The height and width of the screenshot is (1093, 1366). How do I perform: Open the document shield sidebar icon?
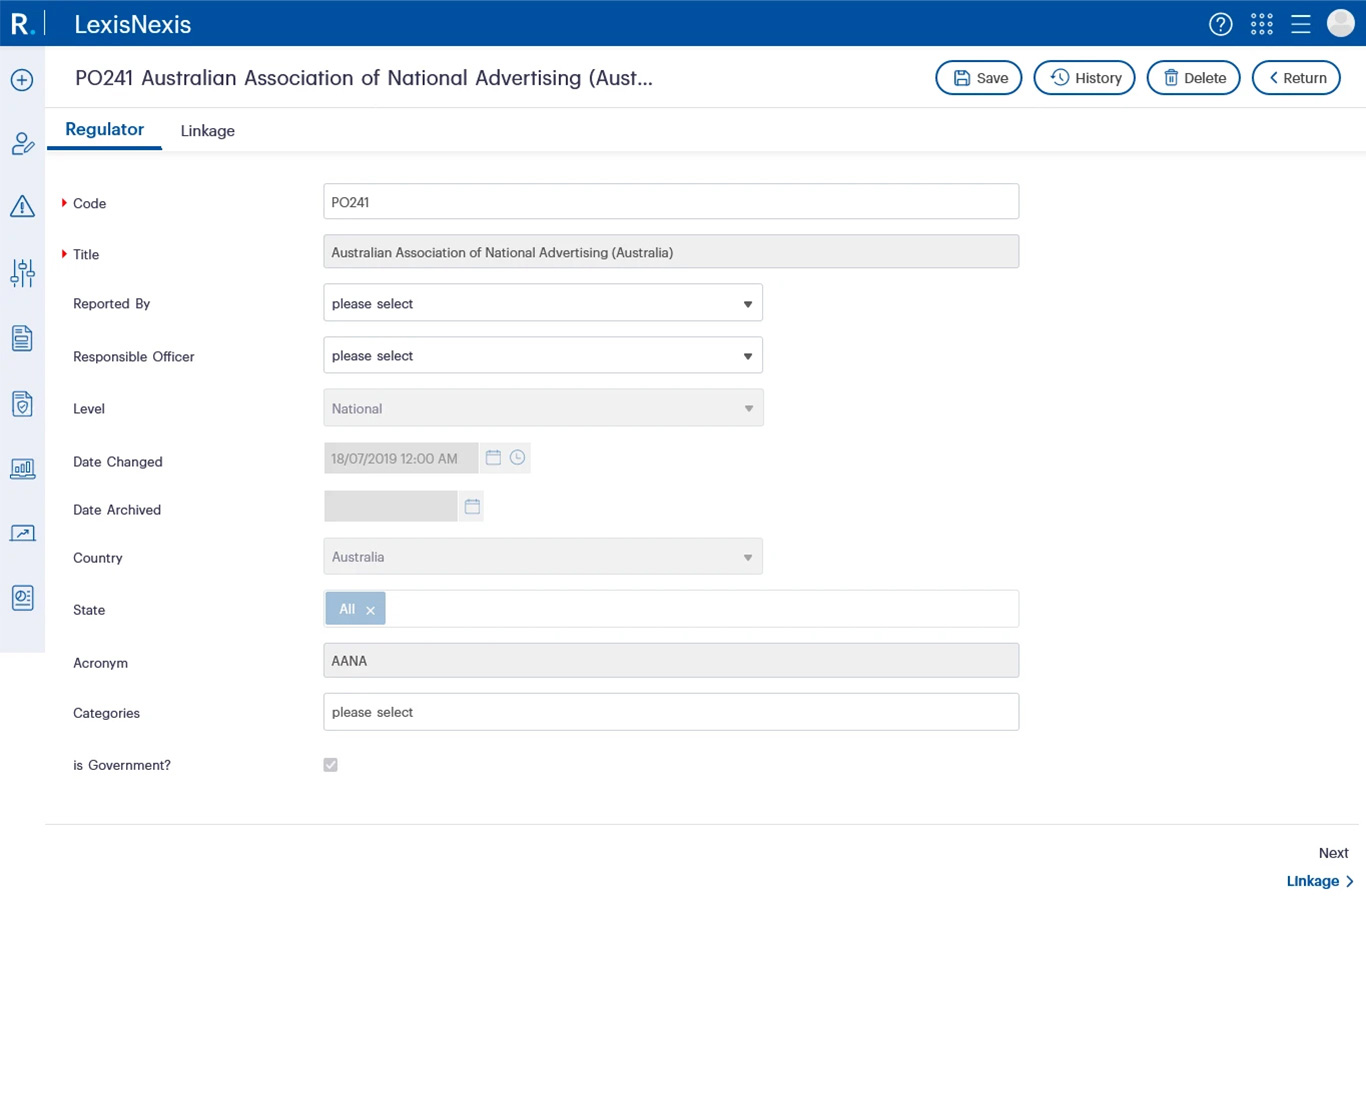point(22,404)
